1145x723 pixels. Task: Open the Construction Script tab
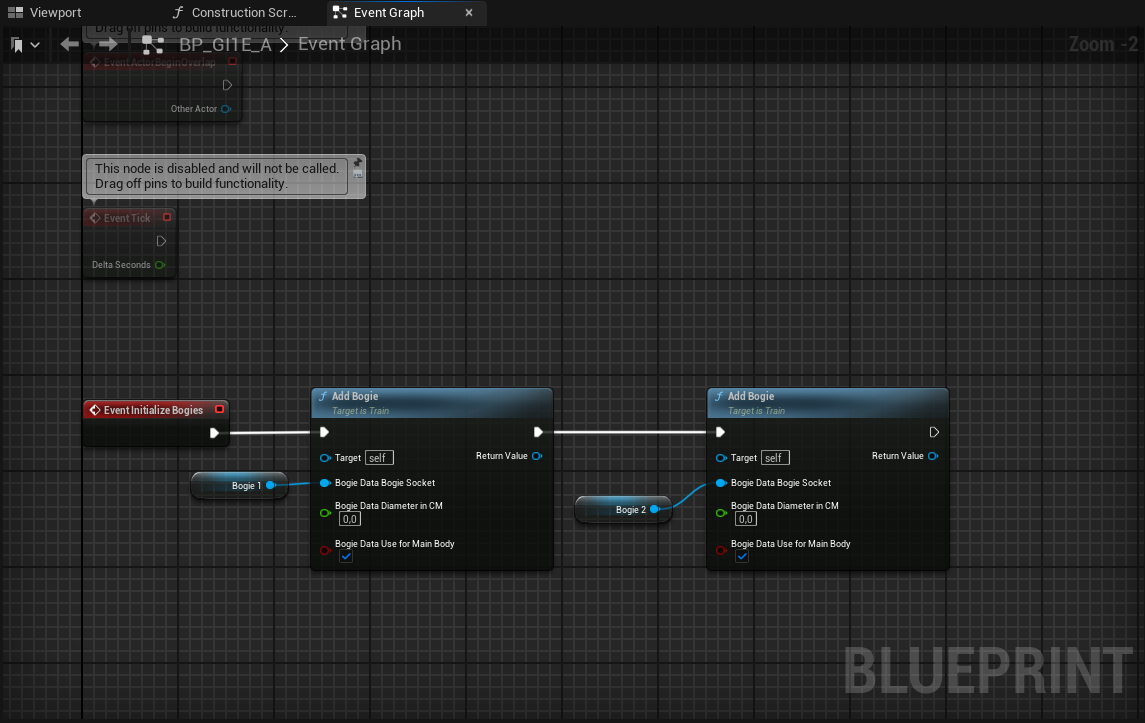(241, 13)
